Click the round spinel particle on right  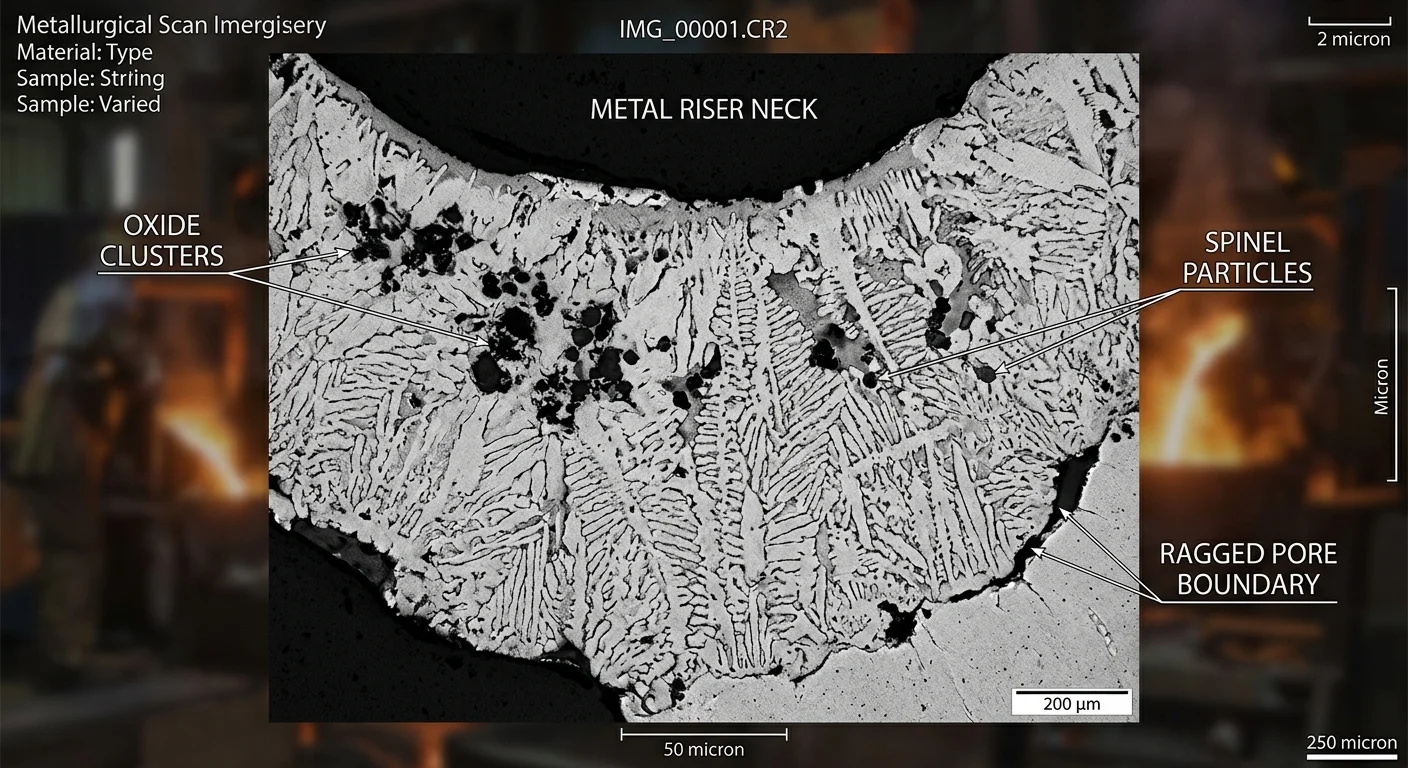click(x=986, y=373)
